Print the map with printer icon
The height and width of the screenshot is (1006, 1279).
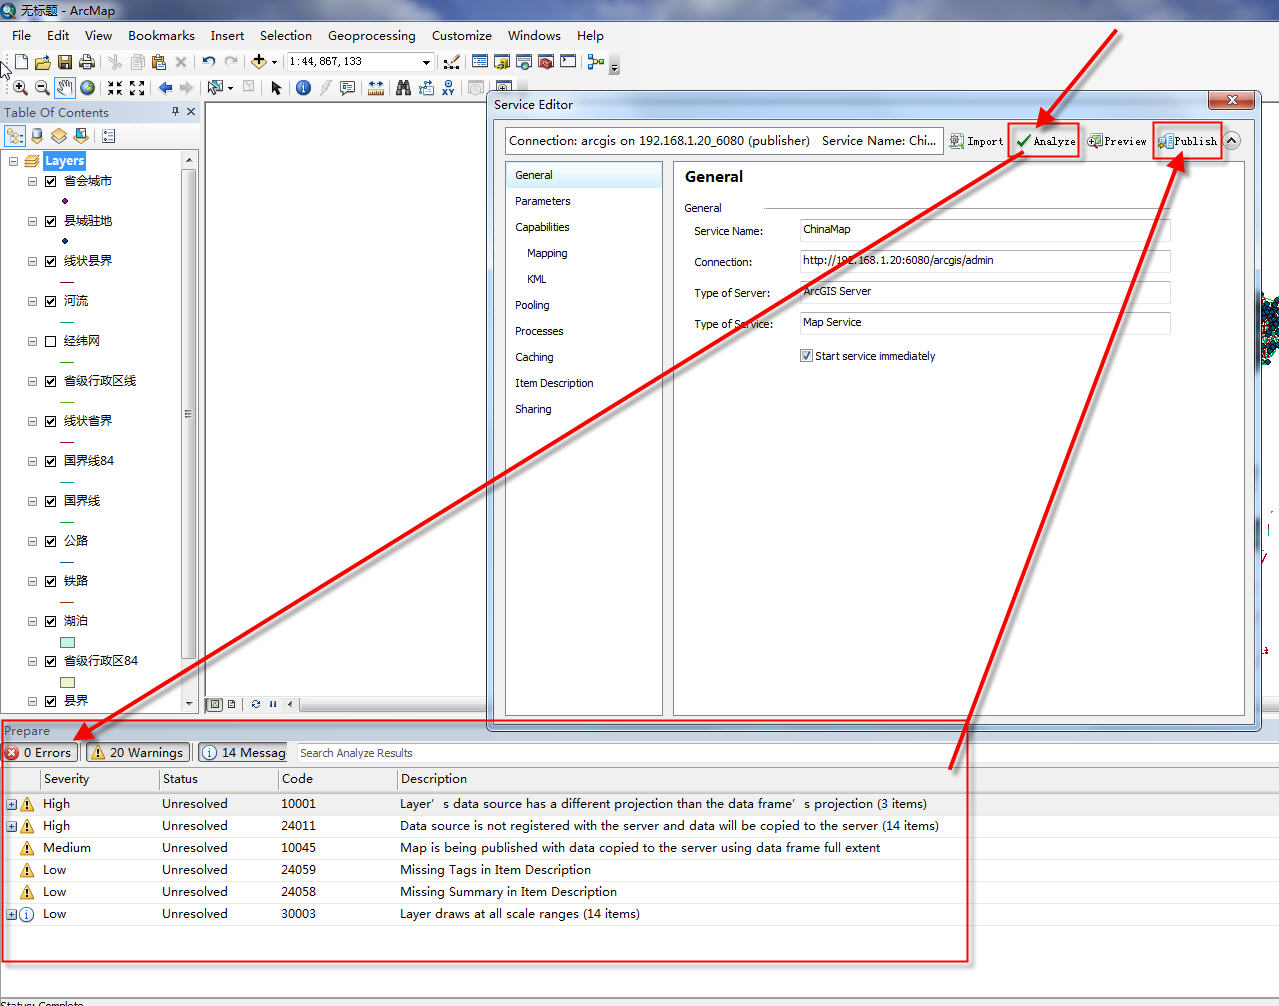coord(87,62)
